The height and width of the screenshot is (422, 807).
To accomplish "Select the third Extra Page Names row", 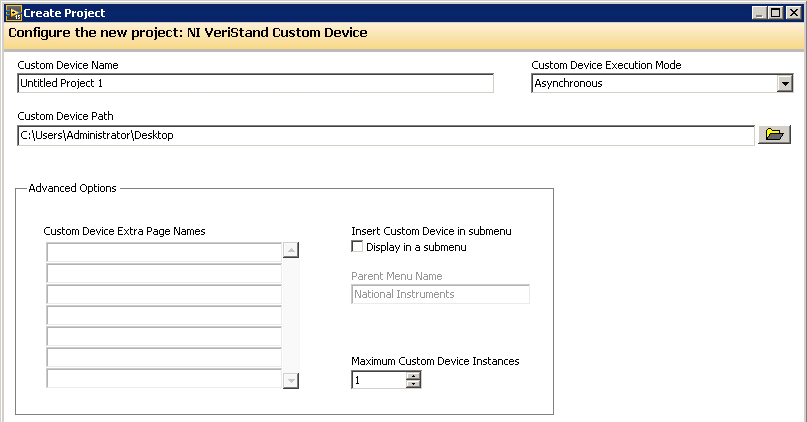I will [164, 295].
